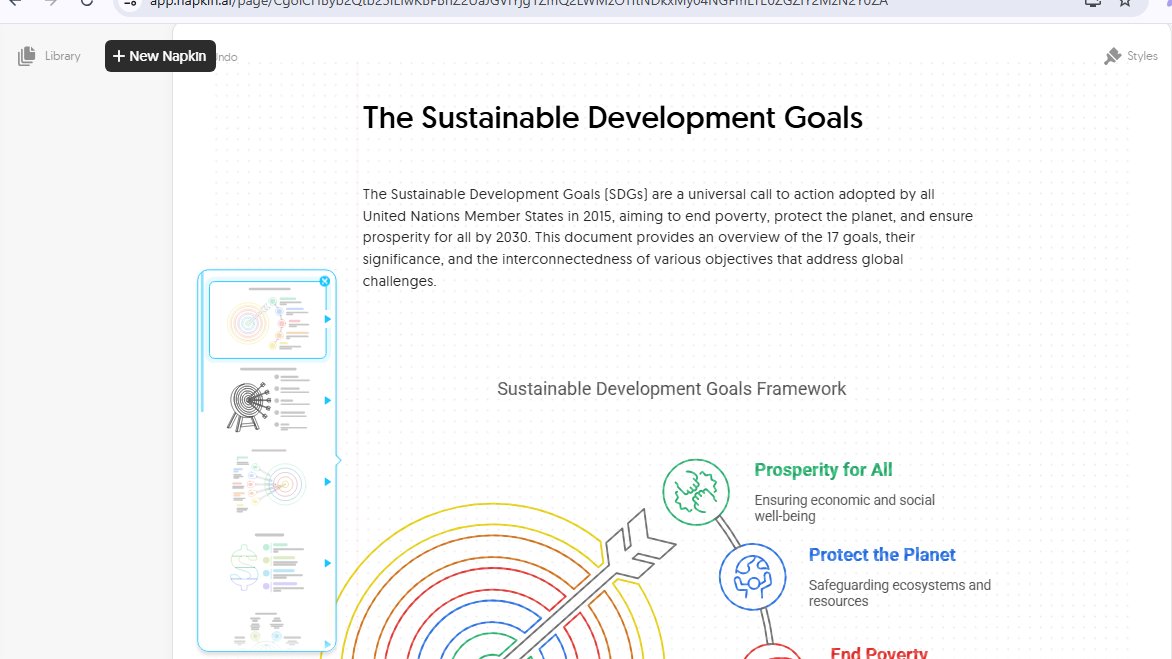Expand variations for the sketch dartboard thumbnail
Image resolution: width=1172 pixels, height=659 pixels.
click(327, 400)
